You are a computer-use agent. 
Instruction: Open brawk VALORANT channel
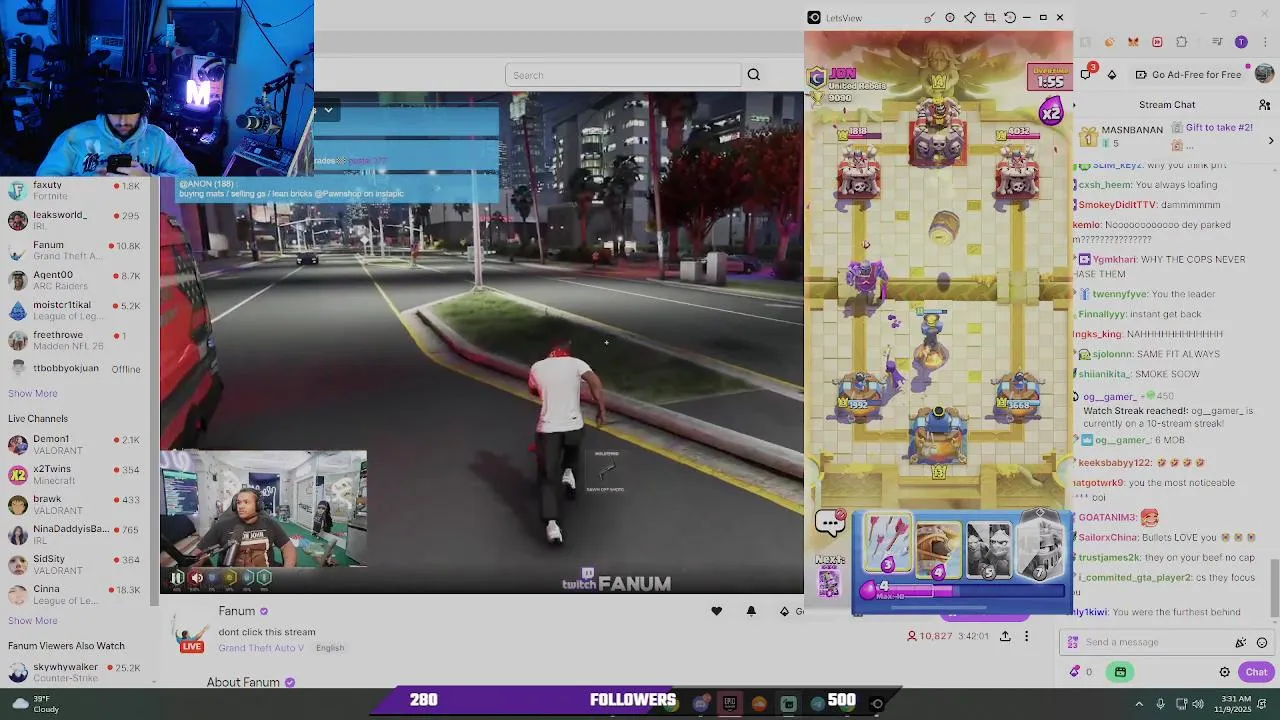coord(76,504)
